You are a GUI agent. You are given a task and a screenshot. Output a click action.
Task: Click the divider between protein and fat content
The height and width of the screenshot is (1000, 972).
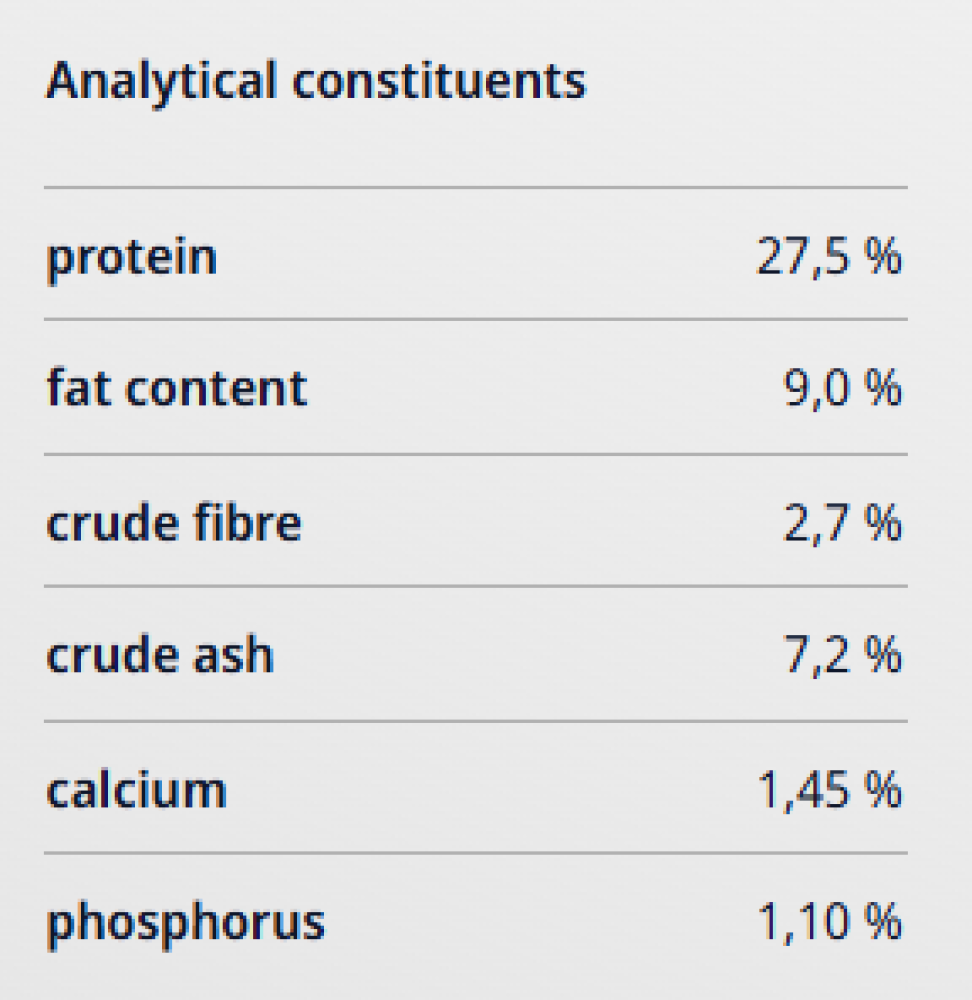coord(476,320)
